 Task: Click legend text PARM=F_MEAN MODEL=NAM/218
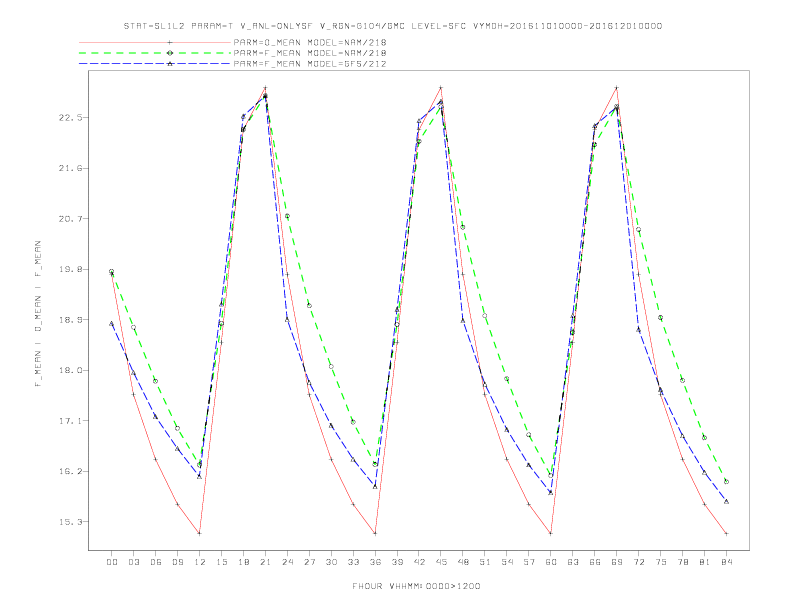310,53
